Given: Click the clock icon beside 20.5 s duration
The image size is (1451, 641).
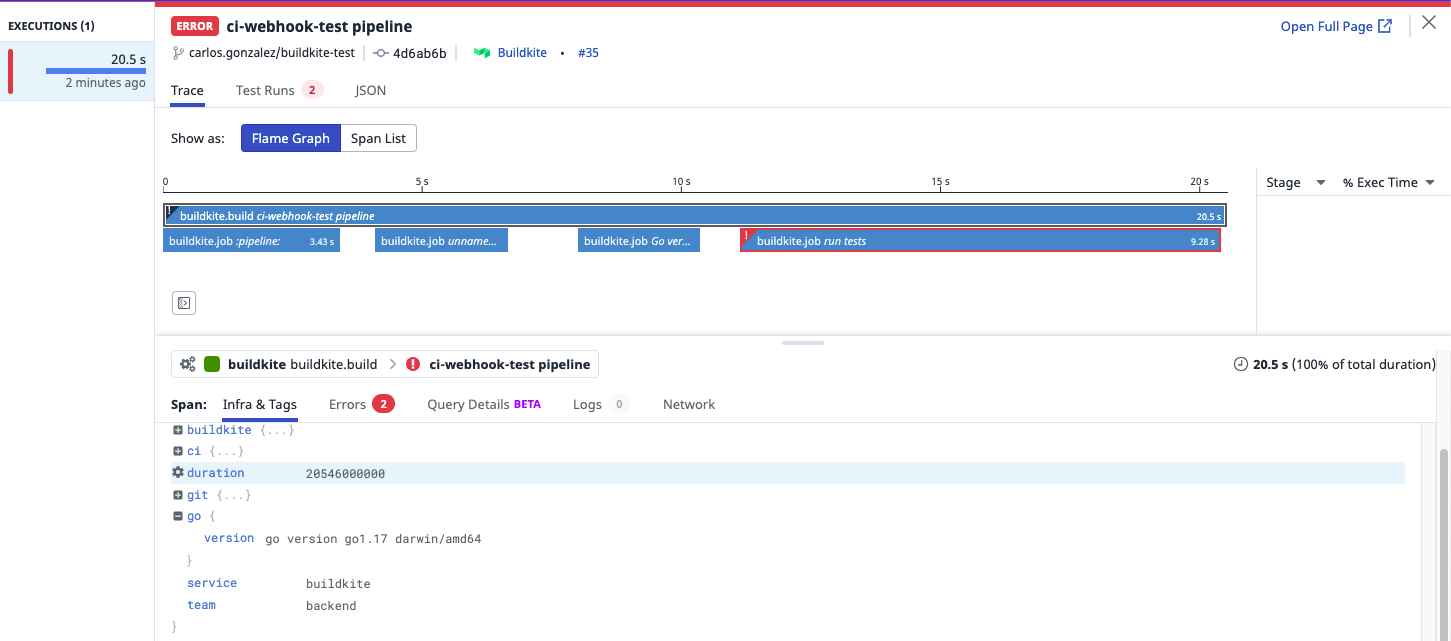Looking at the screenshot, I should 1241,365.
